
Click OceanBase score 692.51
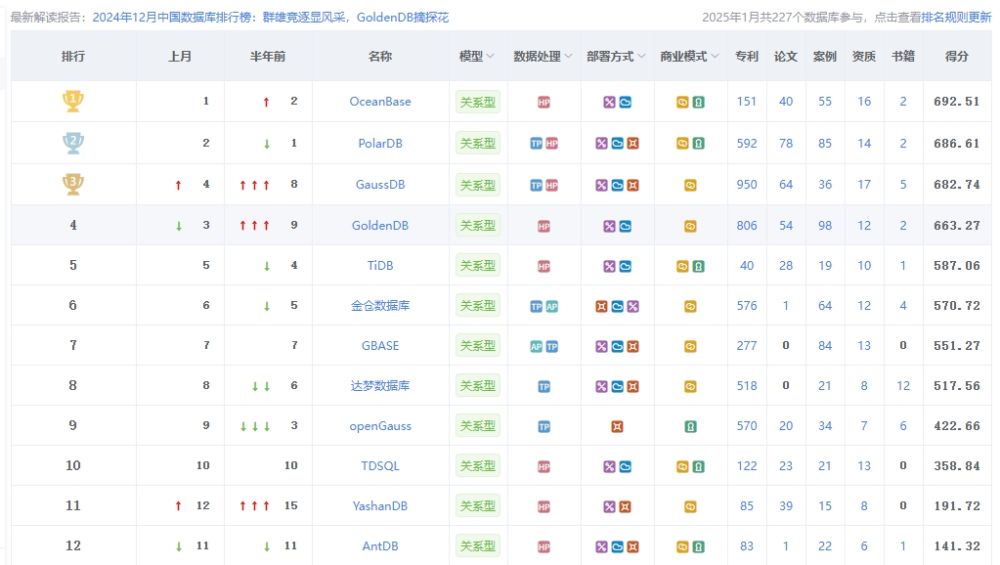(x=956, y=101)
